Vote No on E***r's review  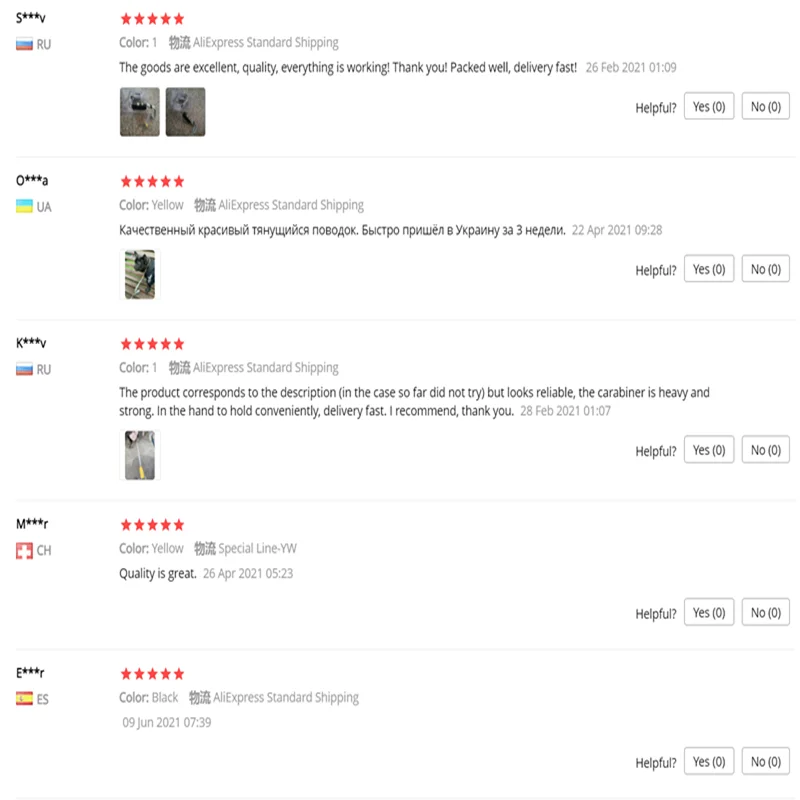765,762
